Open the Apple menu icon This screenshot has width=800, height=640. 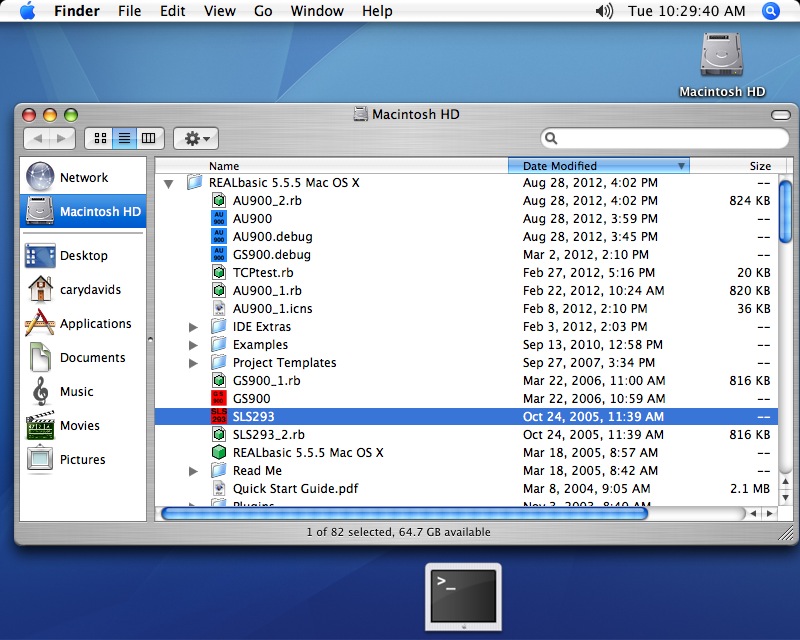[x=28, y=11]
